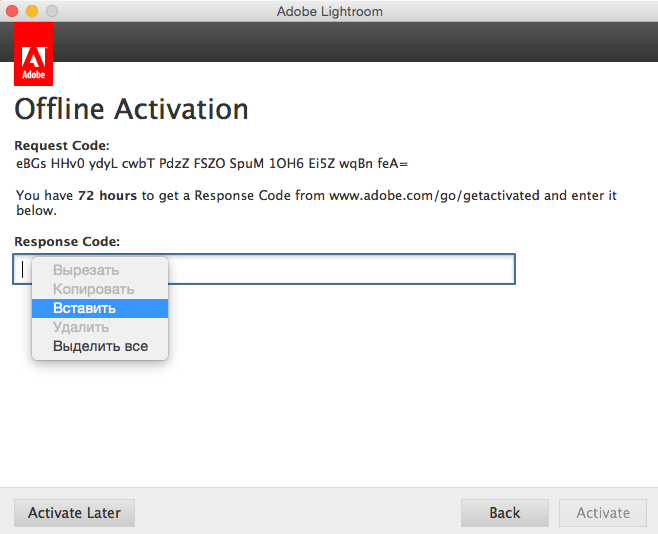Click the Activate Later button
This screenshot has height=534, width=658.
pos(74,513)
